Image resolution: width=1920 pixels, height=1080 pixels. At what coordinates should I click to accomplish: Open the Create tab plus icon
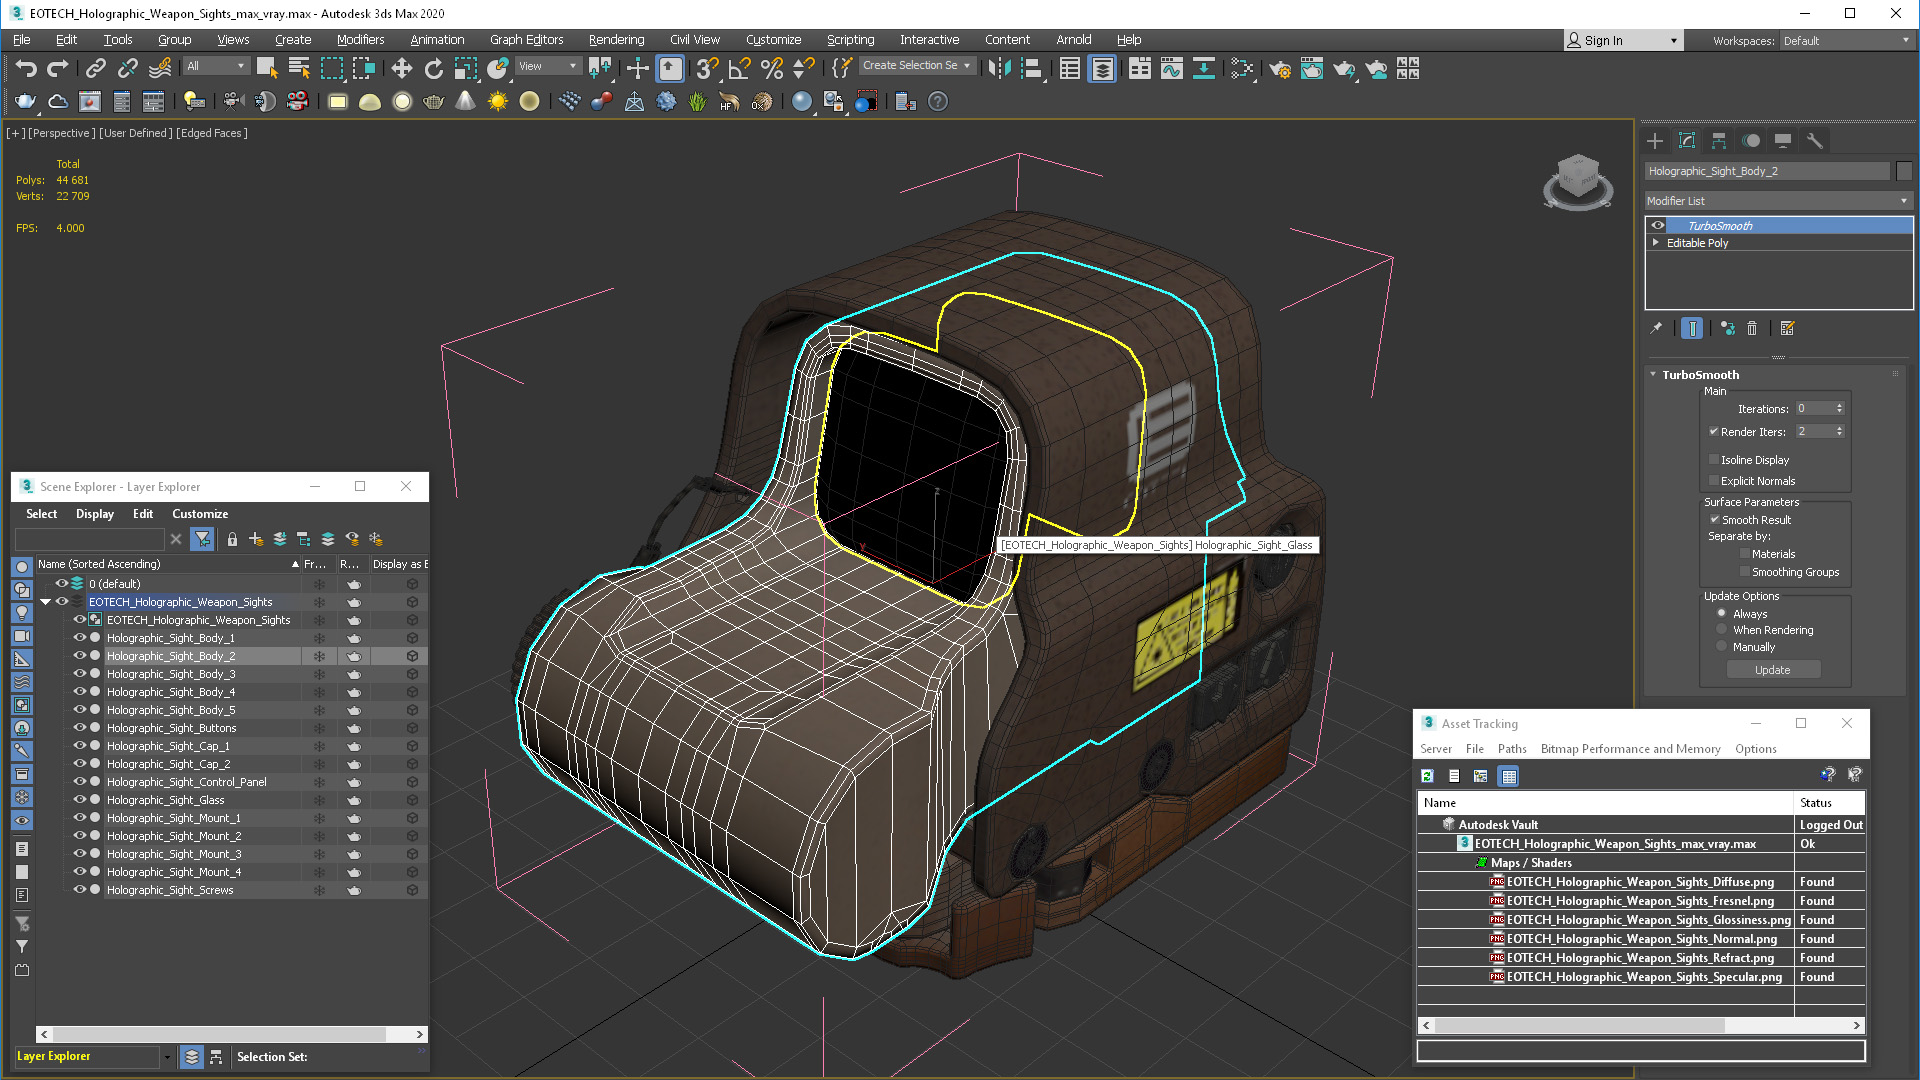point(1655,141)
